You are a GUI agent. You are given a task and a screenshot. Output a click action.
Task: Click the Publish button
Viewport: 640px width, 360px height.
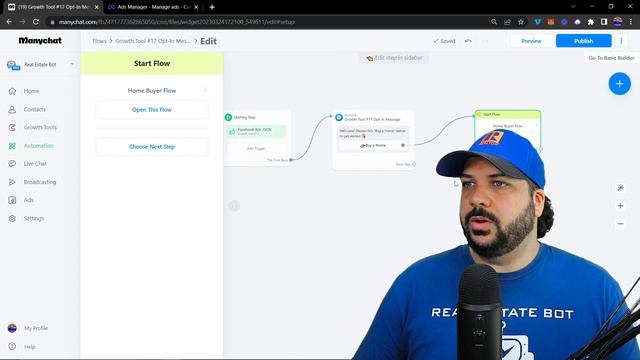pyautogui.click(x=583, y=41)
